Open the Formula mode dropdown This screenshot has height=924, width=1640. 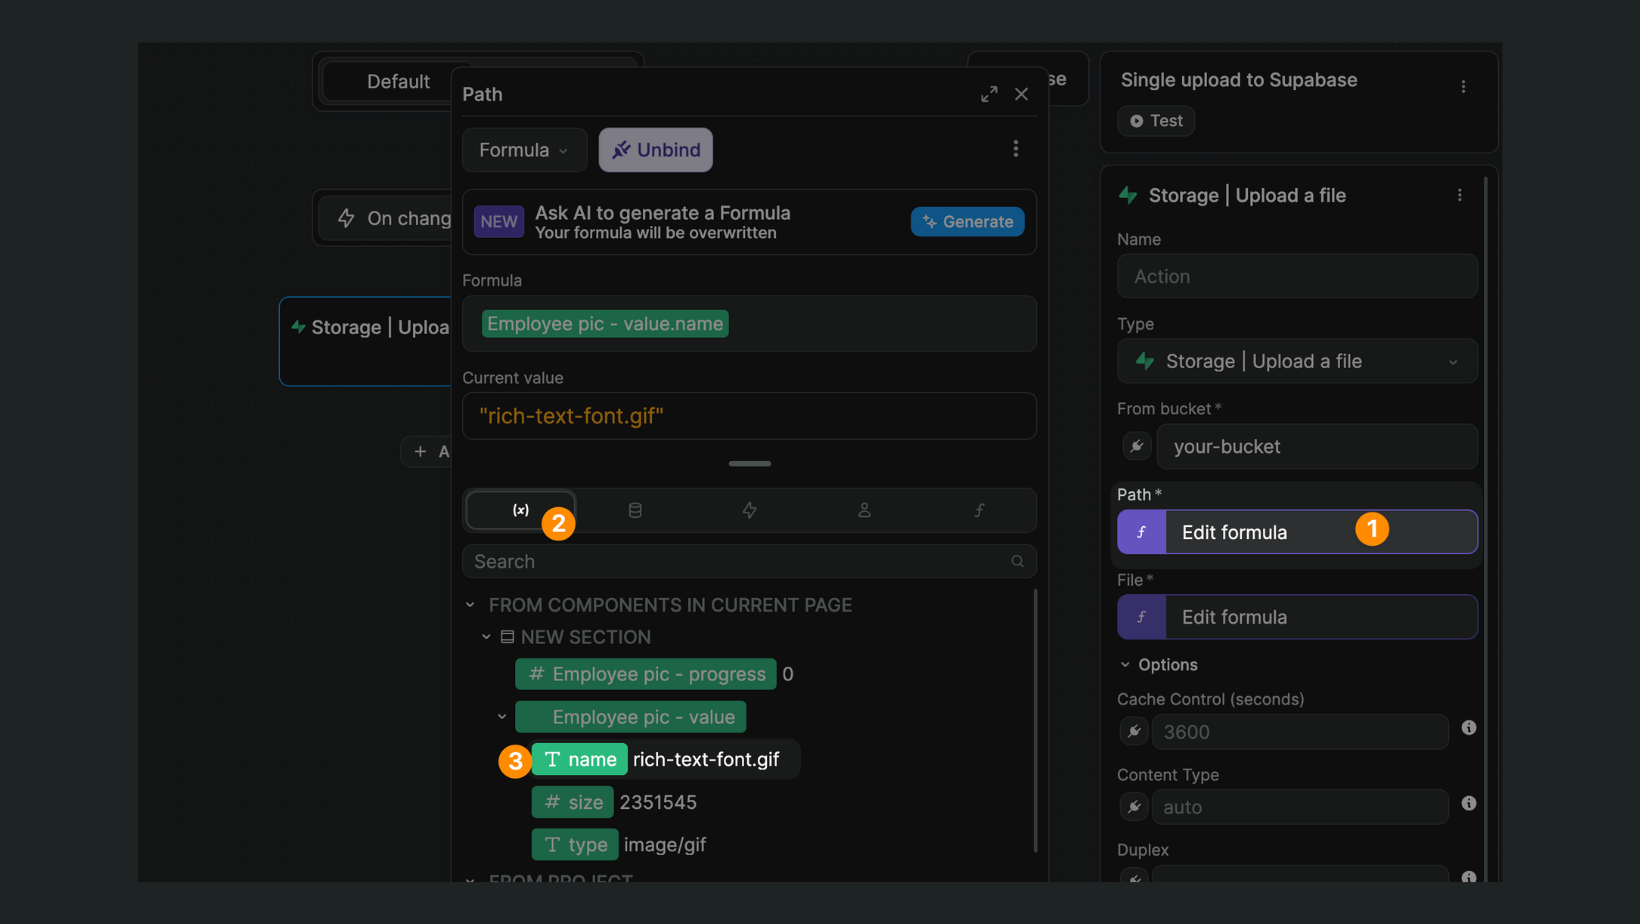click(524, 150)
